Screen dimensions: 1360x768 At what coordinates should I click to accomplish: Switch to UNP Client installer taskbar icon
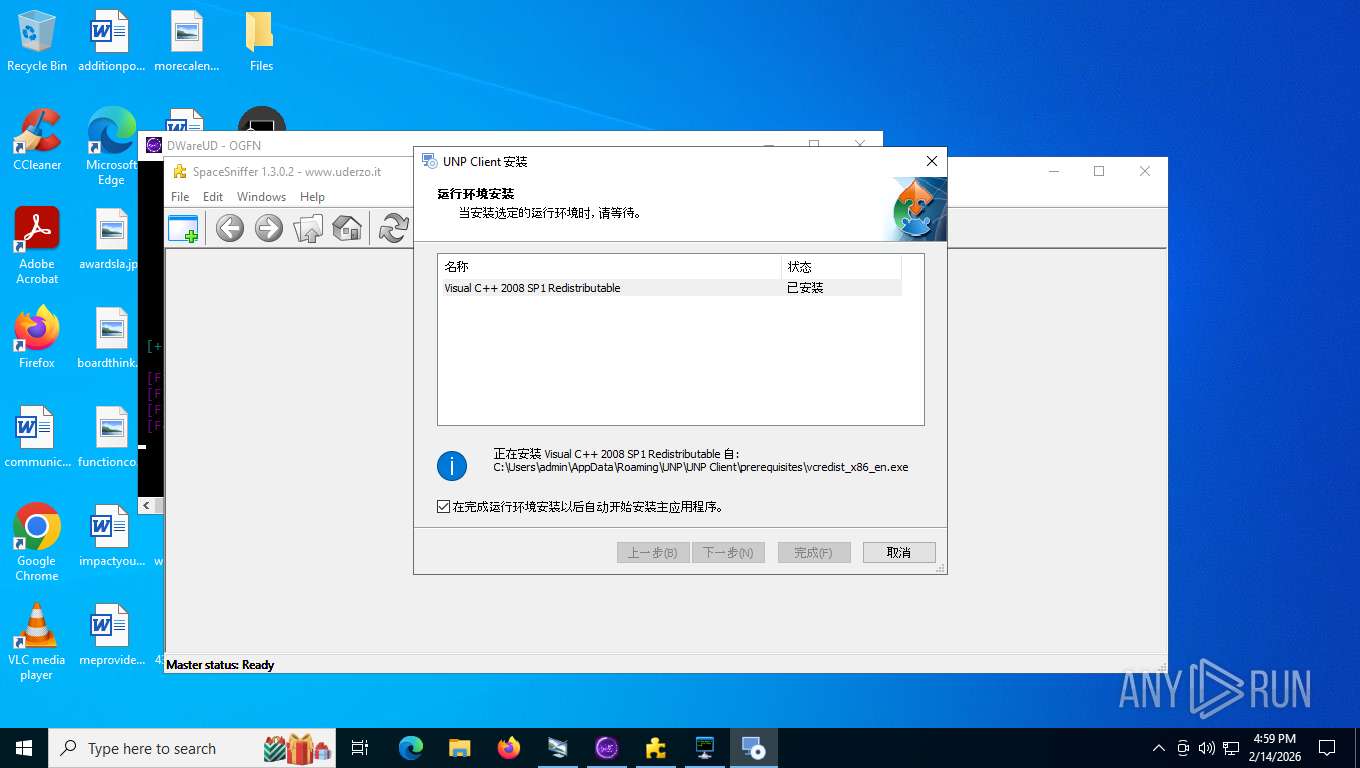click(754, 748)
